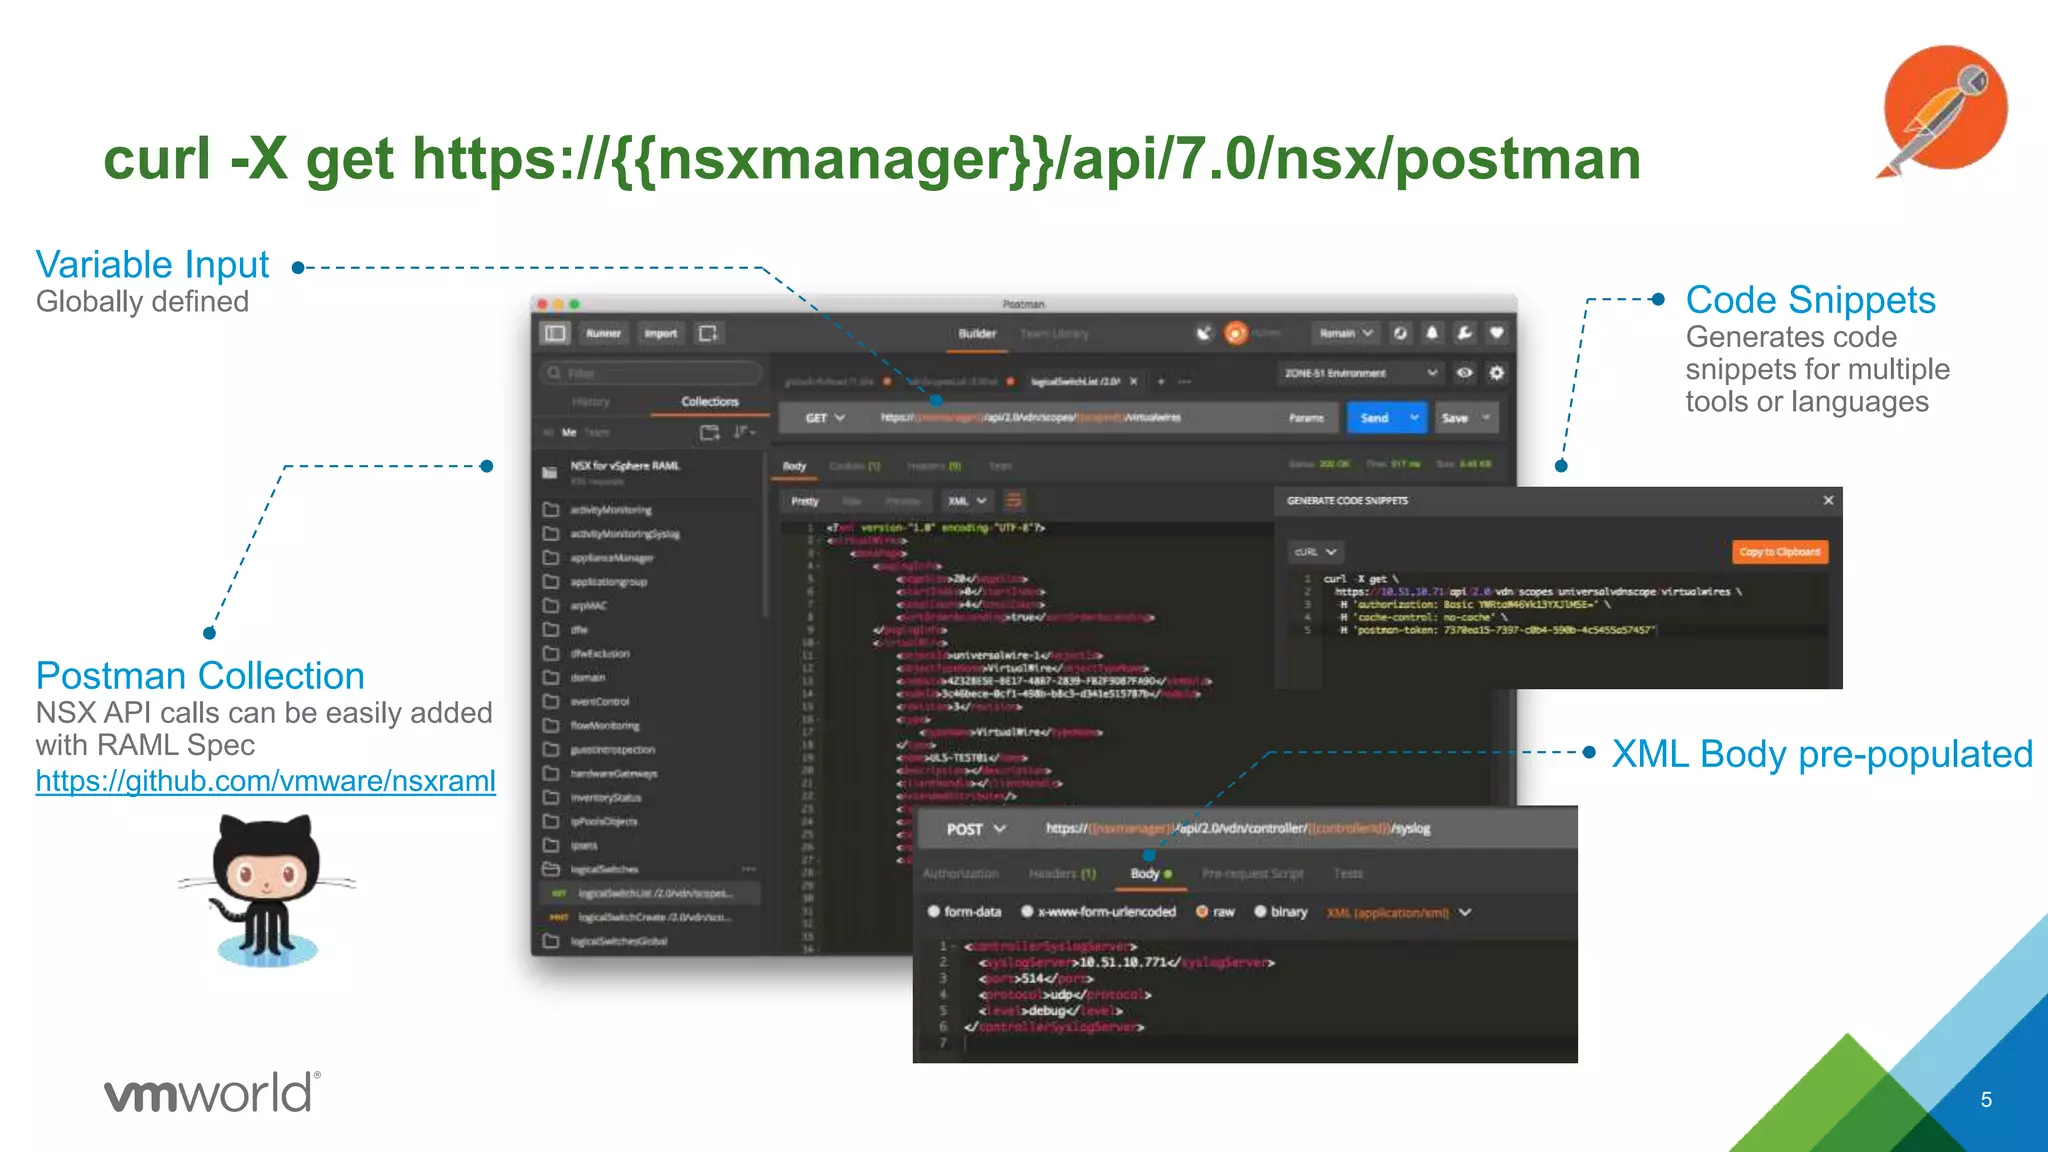Close the Generate Code Snippets panel
This screenshot has width=2048, height=1152.
coord(1828,500)
